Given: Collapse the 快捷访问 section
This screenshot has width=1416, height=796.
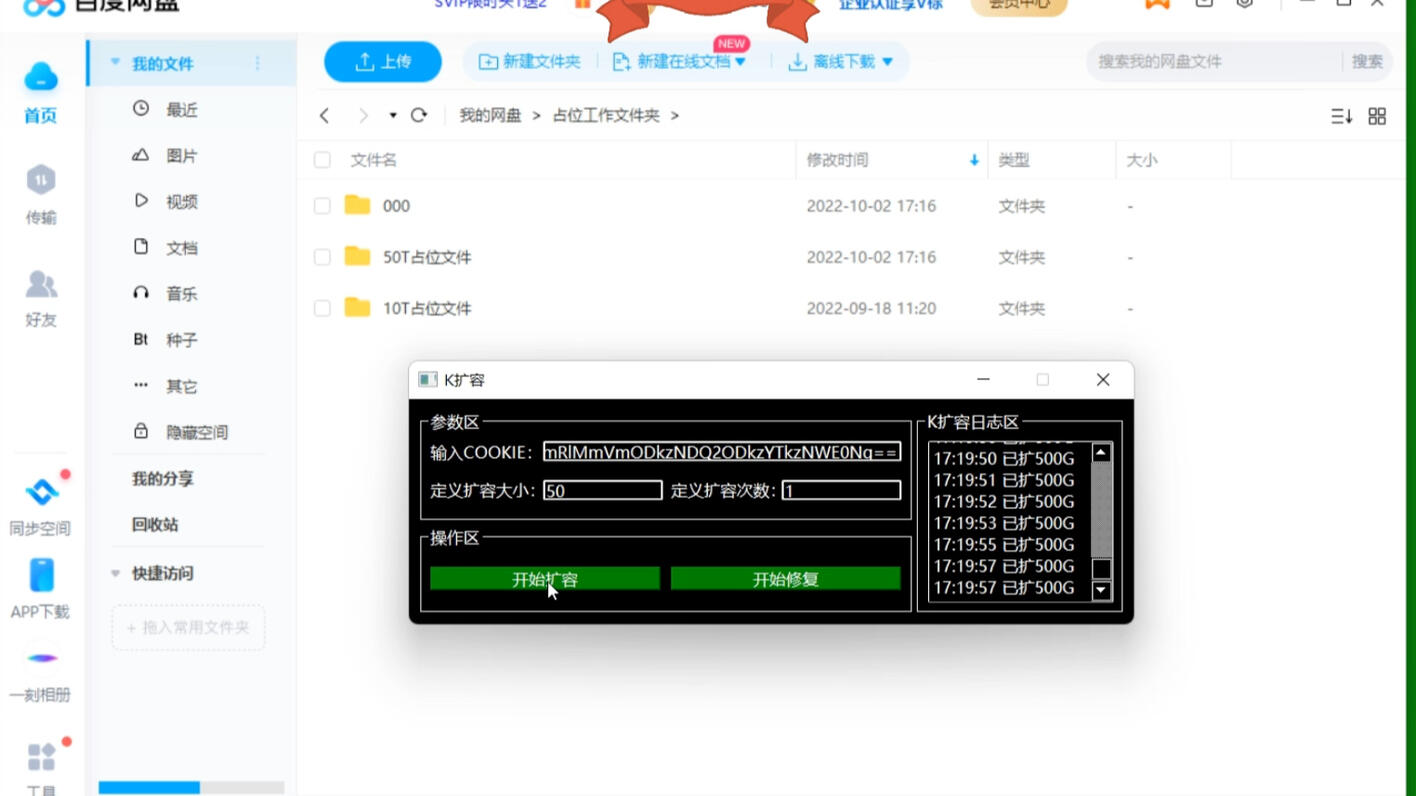Looking at the screenshot, I should pyautogui.click(x=115, y=573).
